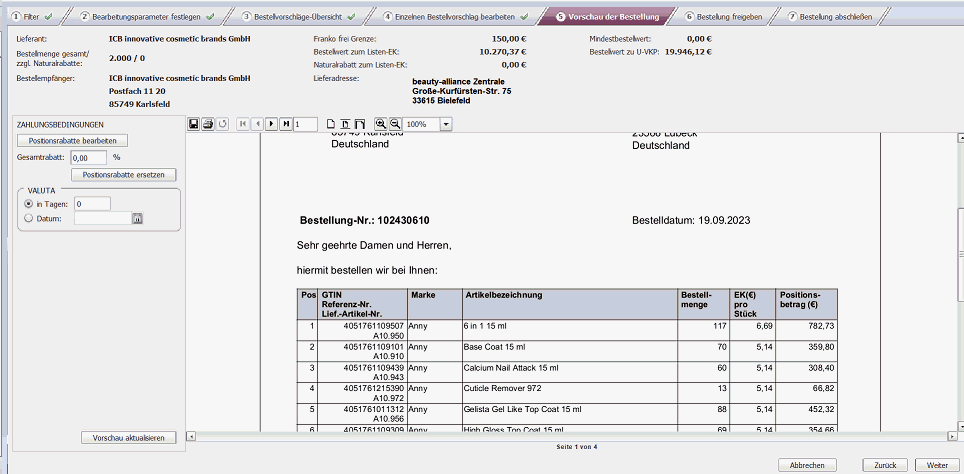Click the horizontal scrollbar left arrow

tap(191, 436)
